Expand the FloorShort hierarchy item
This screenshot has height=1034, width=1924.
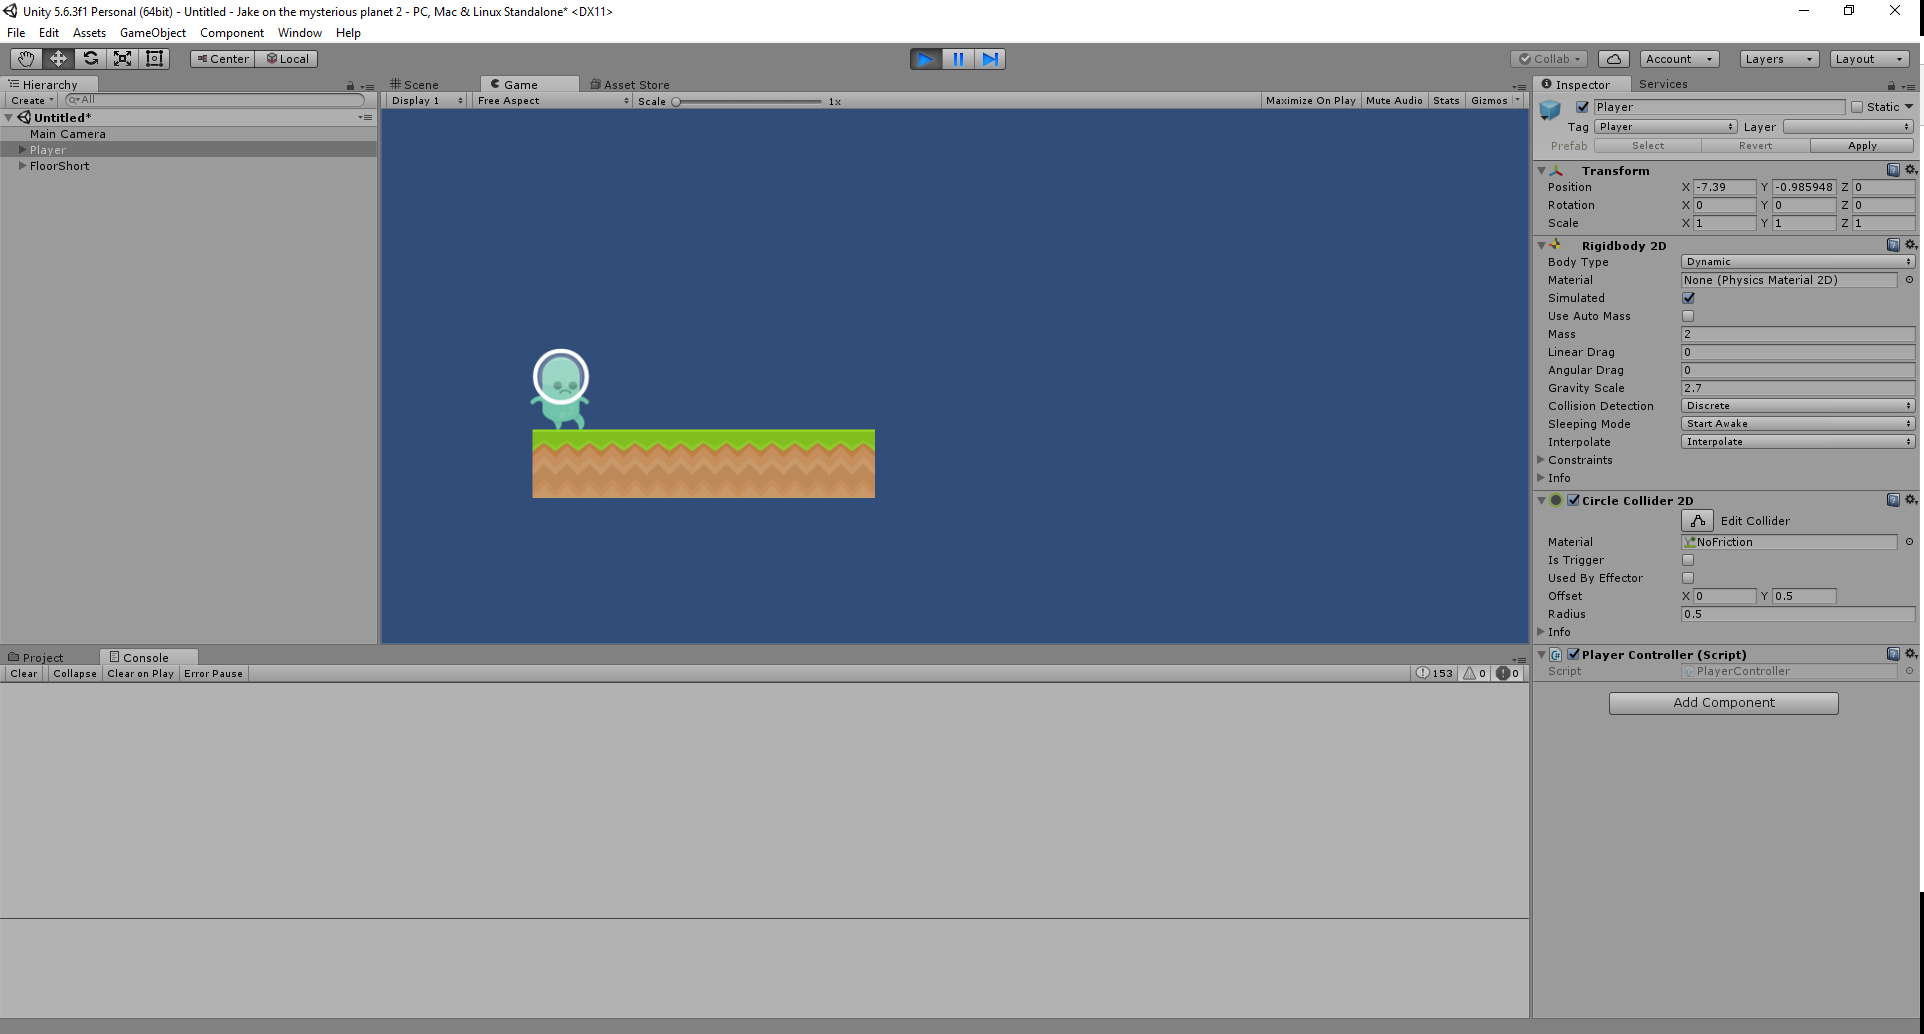[22, 166]
